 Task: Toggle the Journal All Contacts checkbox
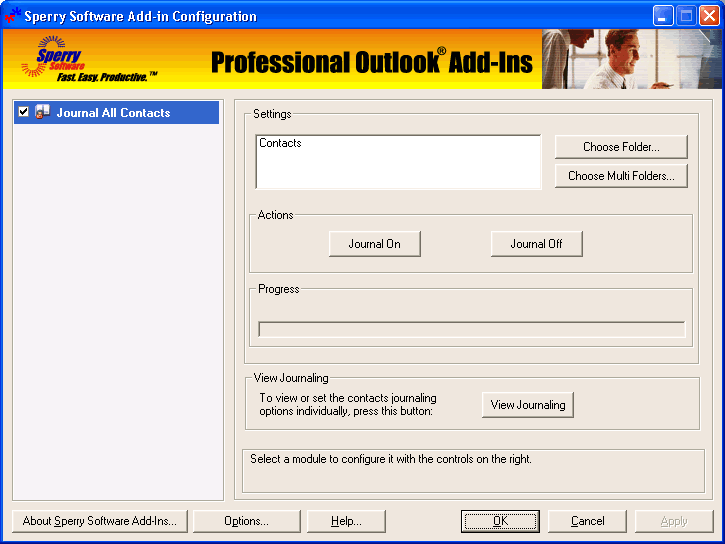pyautogui.click(x=24, y=112)
